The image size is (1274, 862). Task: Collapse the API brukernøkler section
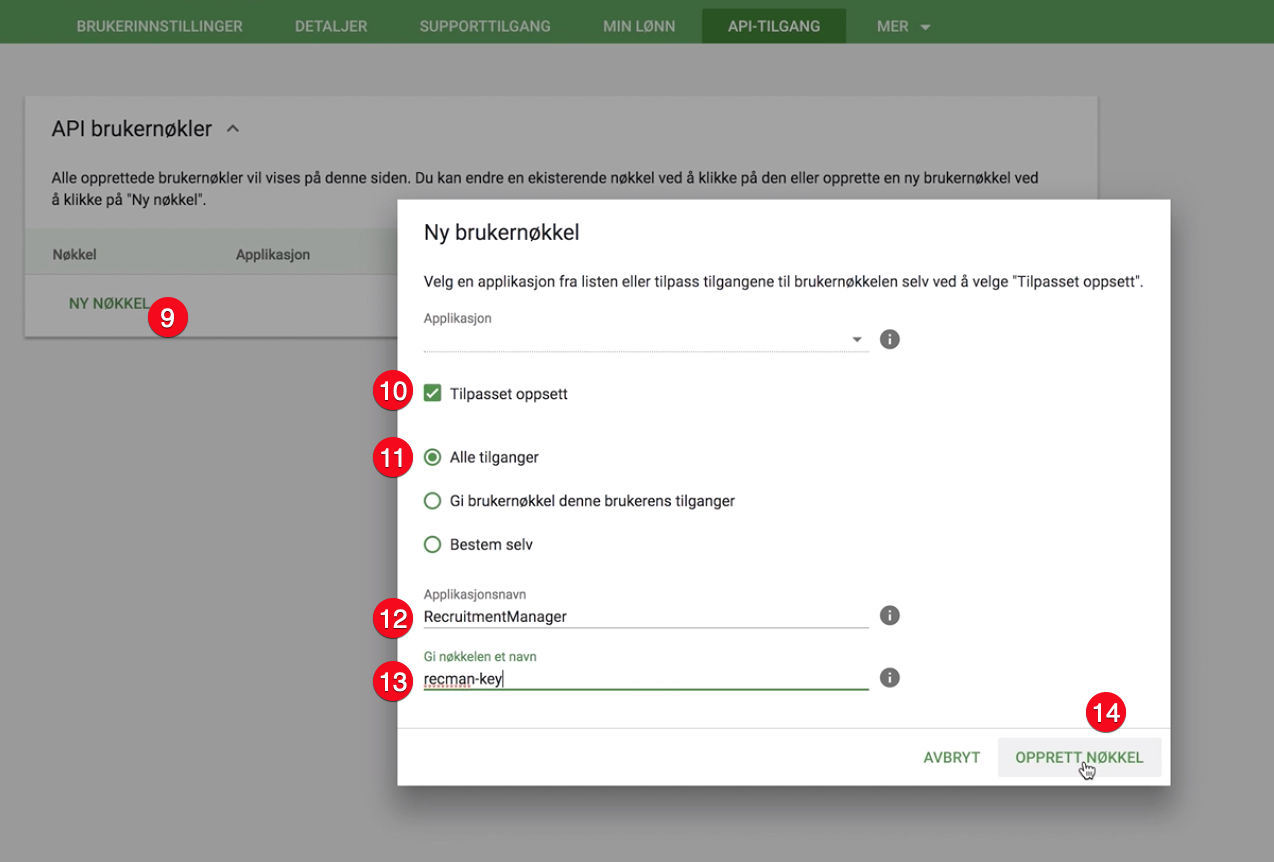tap(233, 129)
